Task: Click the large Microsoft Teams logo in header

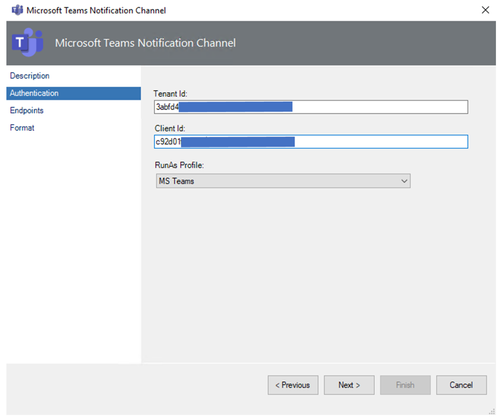Action: pos(28,42)
